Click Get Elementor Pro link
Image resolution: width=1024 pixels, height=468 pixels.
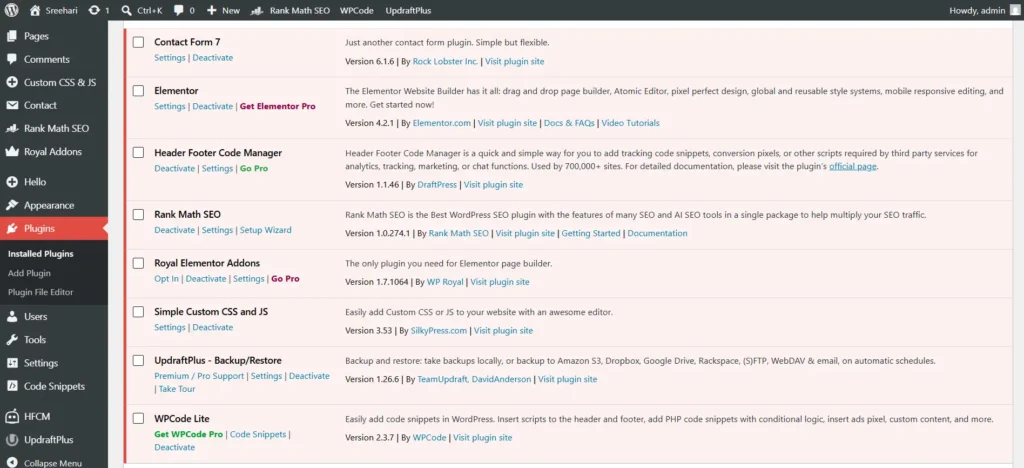(278, 106)
